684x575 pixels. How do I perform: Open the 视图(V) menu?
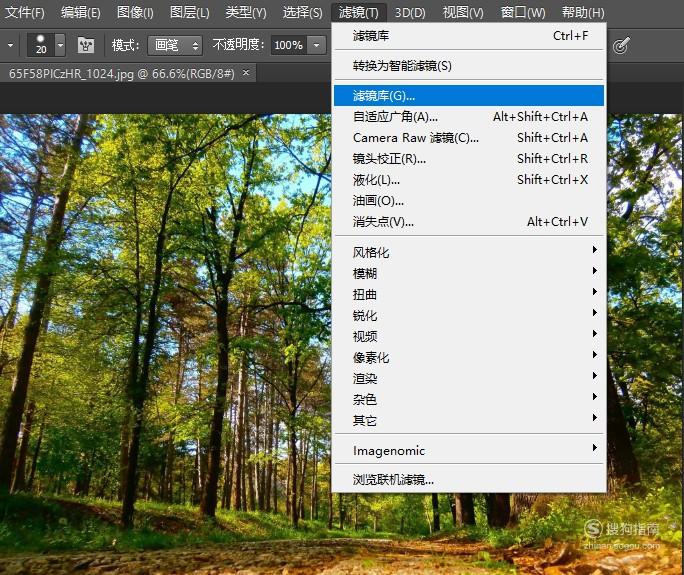463,12
